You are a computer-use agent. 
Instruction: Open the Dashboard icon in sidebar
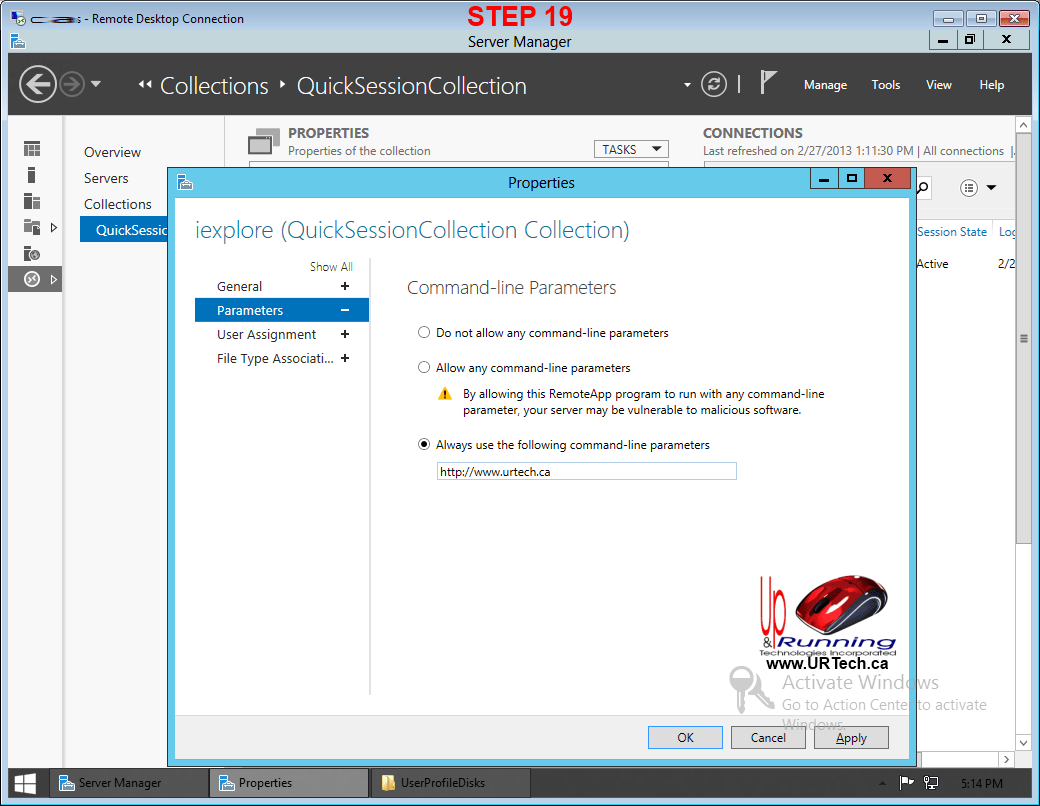[32, 149]
